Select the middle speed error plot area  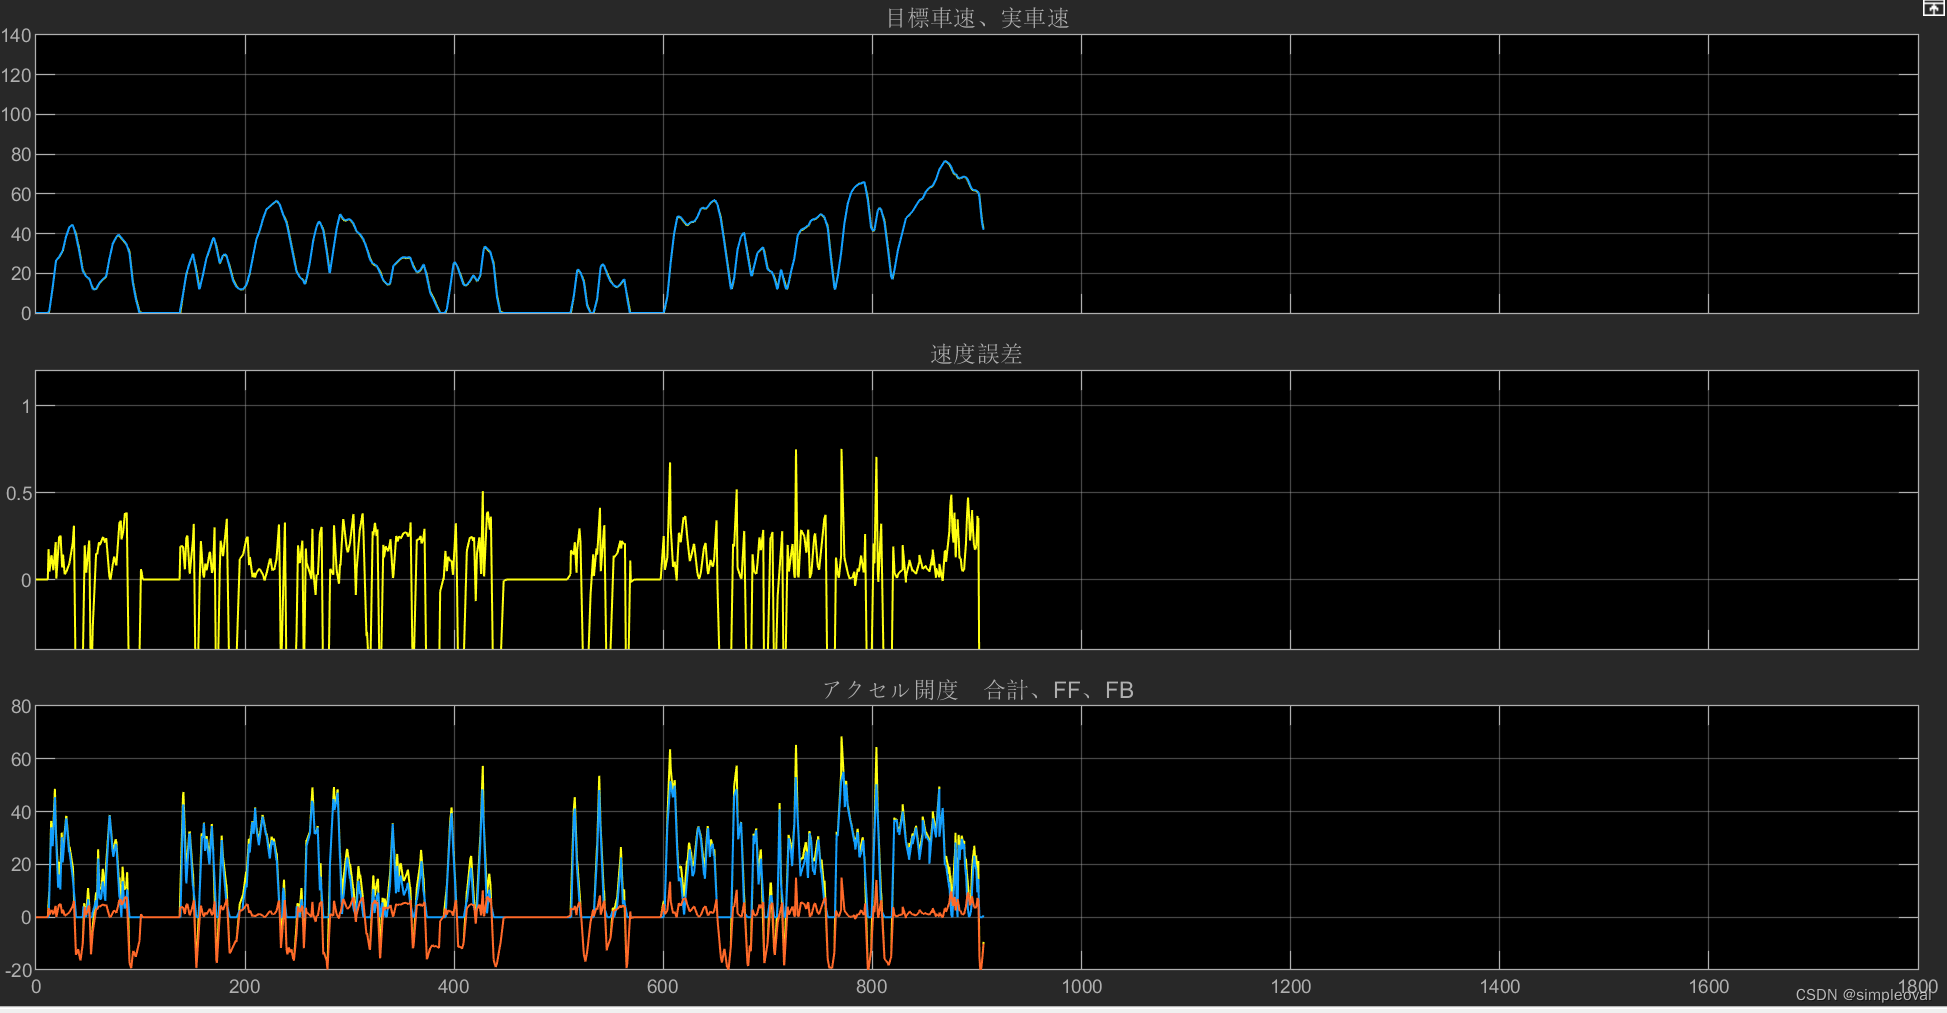(976, 510)
